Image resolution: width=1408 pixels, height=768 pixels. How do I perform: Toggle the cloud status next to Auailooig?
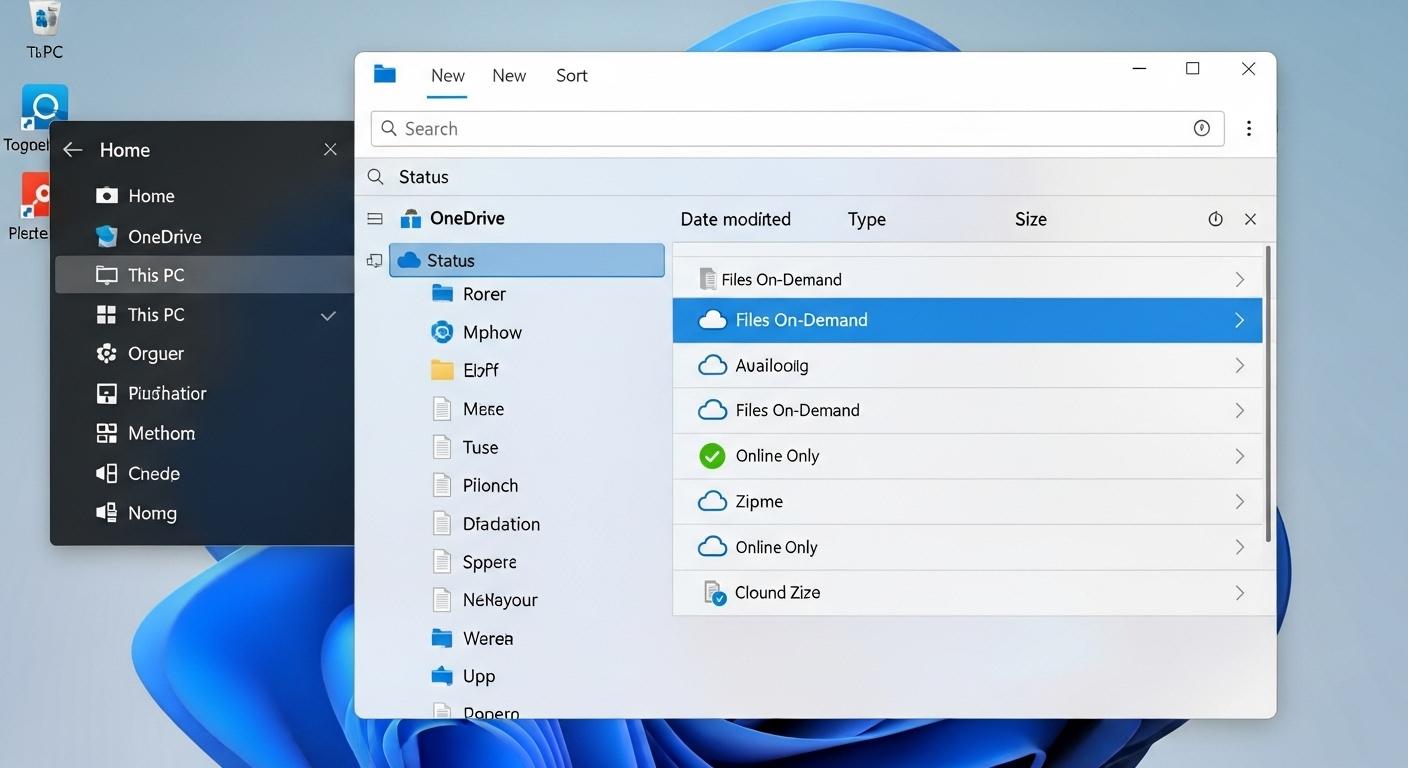click(711, 365)
